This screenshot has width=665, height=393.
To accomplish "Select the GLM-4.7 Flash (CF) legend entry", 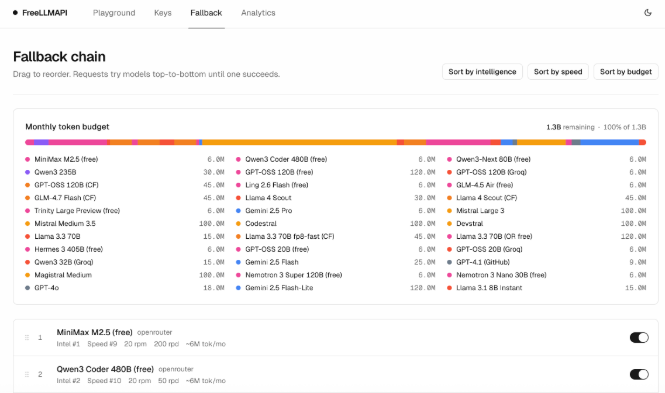I will [125, 198].
